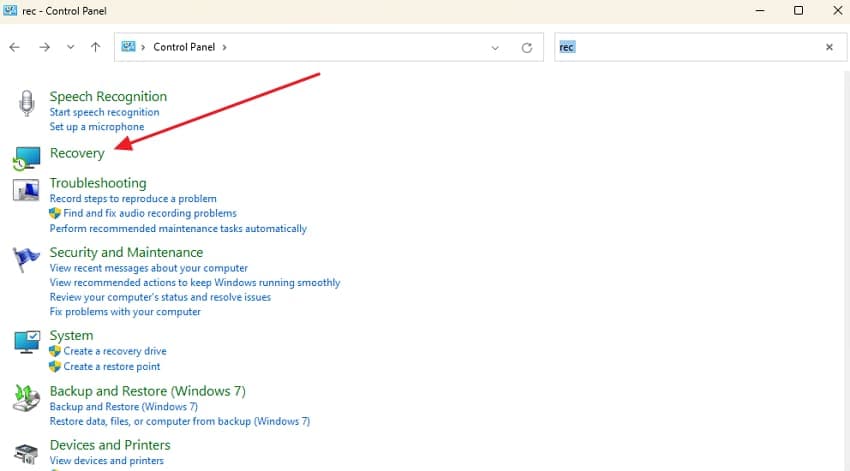Click 'Restore data, files, or computer from backup'
The width and height of the screenshot is (850, 471).
click(x=180, y=422)
